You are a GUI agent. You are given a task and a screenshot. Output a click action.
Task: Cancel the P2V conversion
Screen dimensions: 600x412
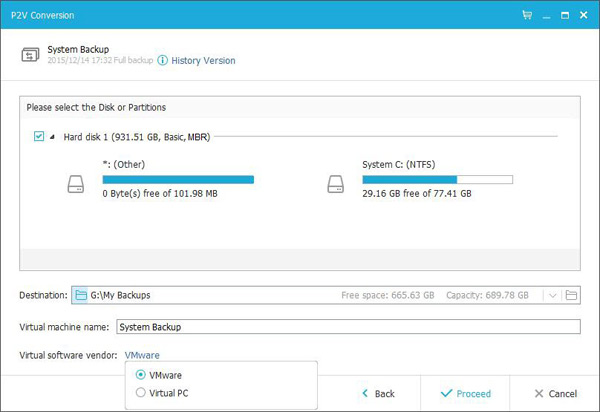pos(556,394)
